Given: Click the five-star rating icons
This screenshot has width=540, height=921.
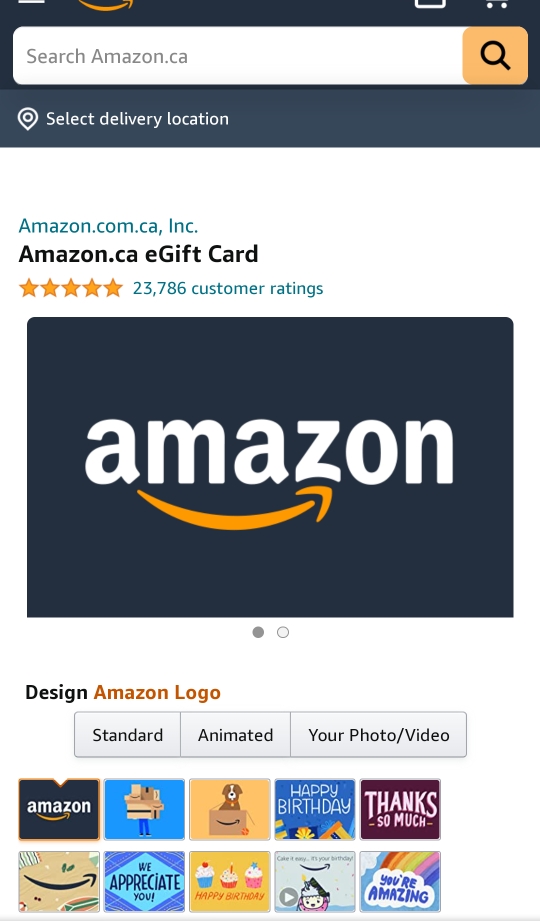Looking at the screenshot, I should [71, 288].
